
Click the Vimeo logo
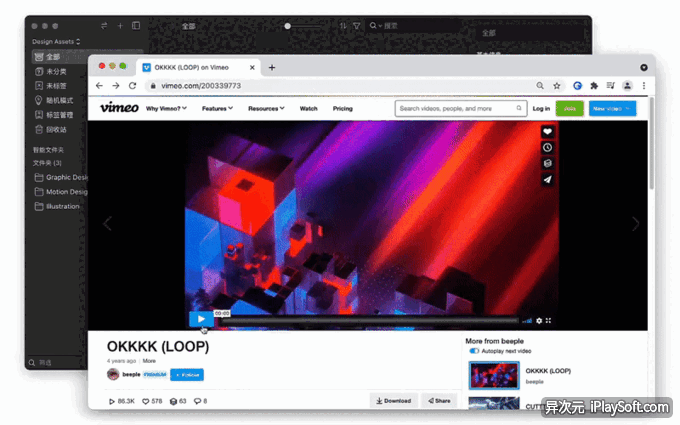point(119,108)
